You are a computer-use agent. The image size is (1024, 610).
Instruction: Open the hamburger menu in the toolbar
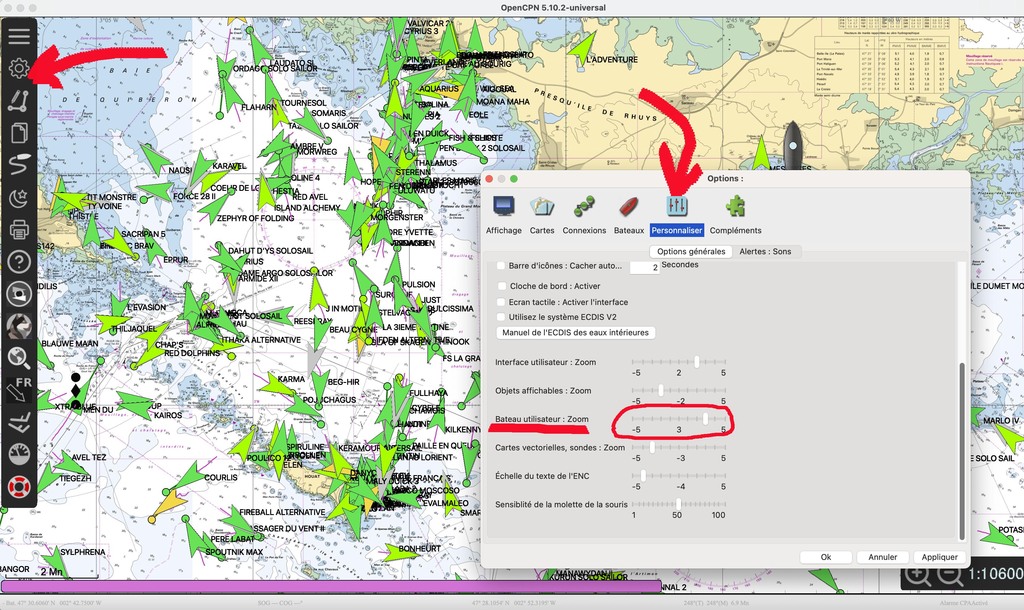19,35
